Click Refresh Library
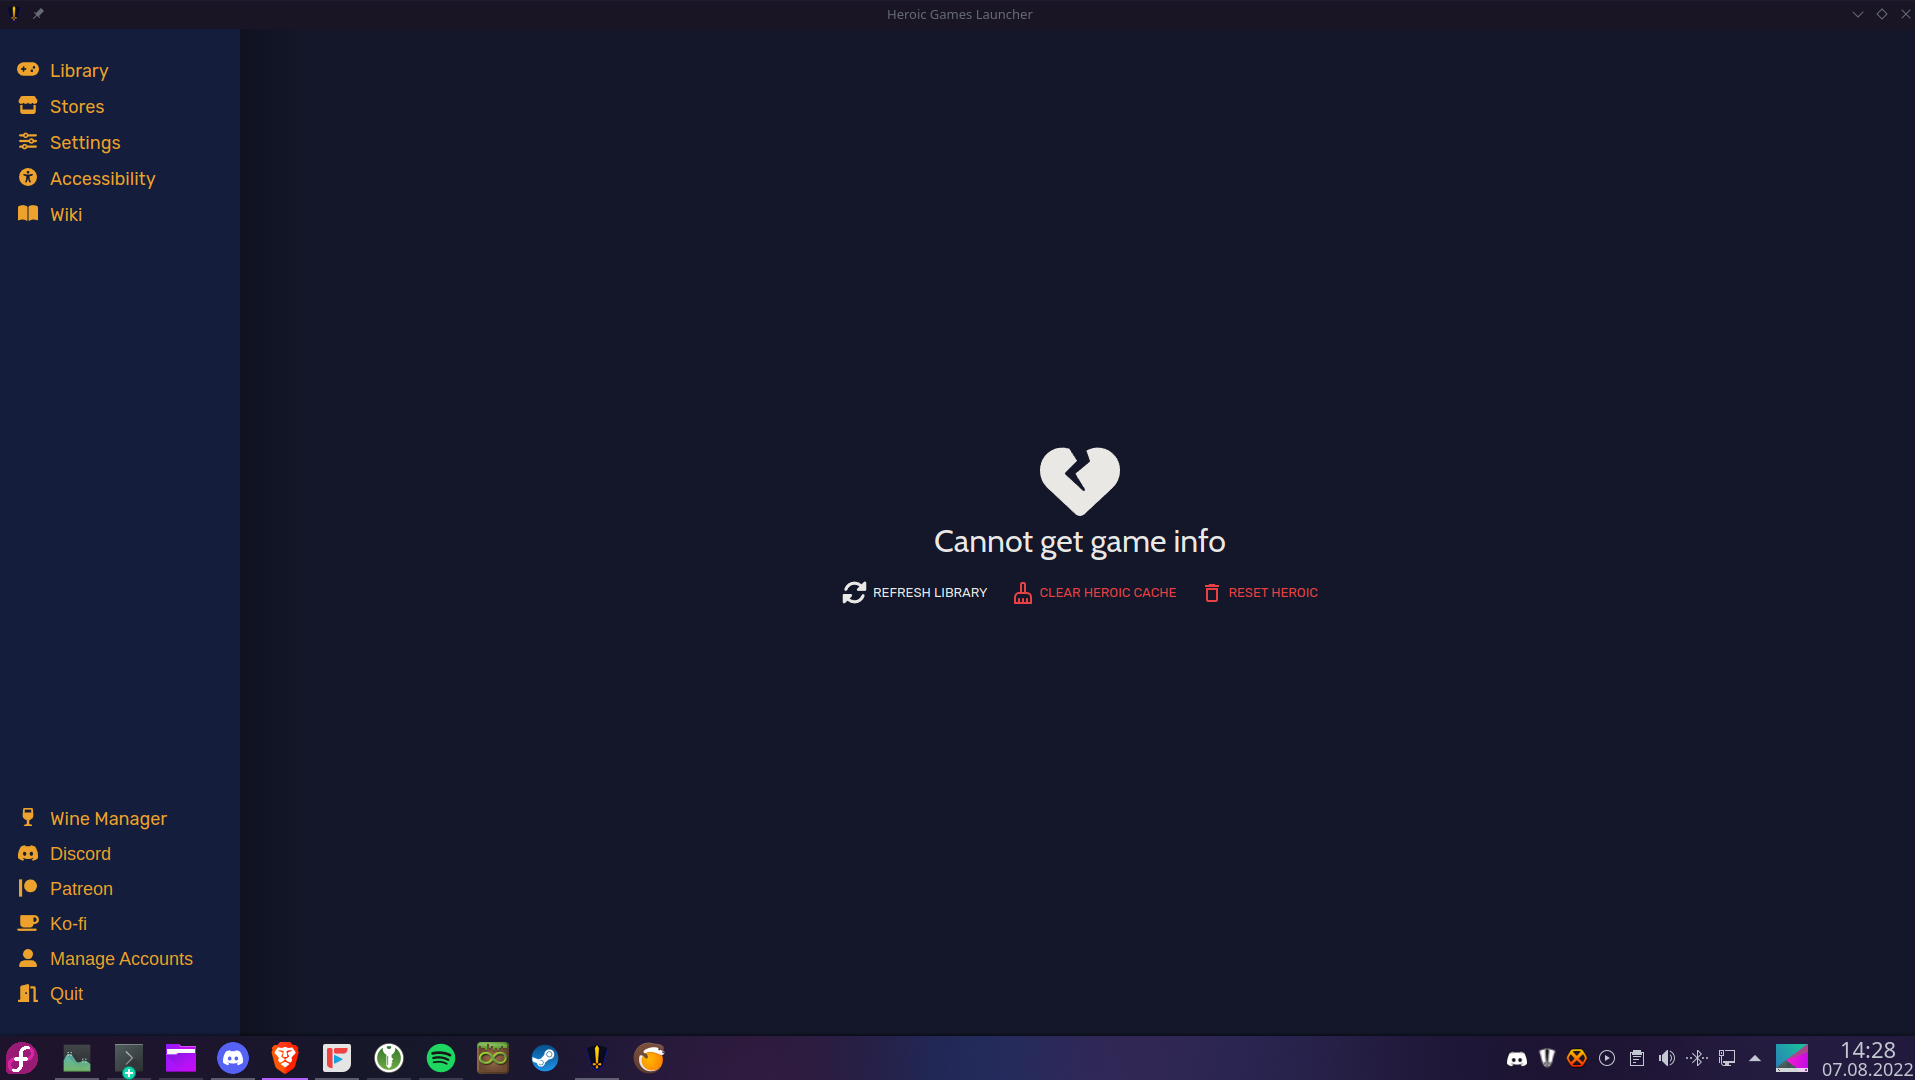1915x1080 pixels. (914, 592)
